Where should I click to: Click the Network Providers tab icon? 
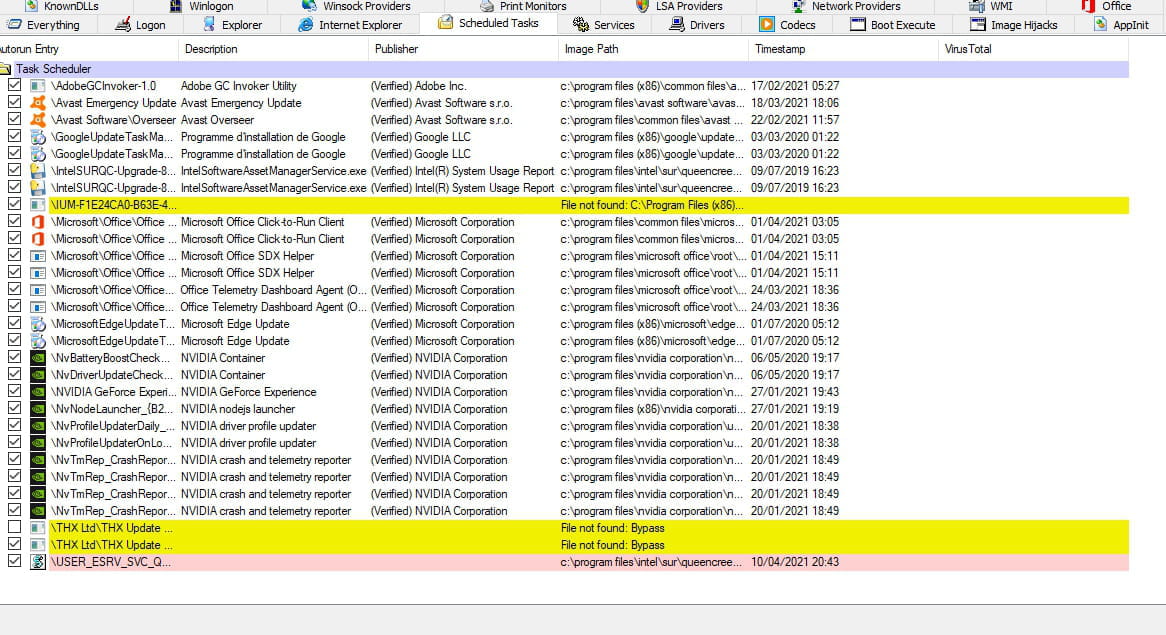pos(798,6)
